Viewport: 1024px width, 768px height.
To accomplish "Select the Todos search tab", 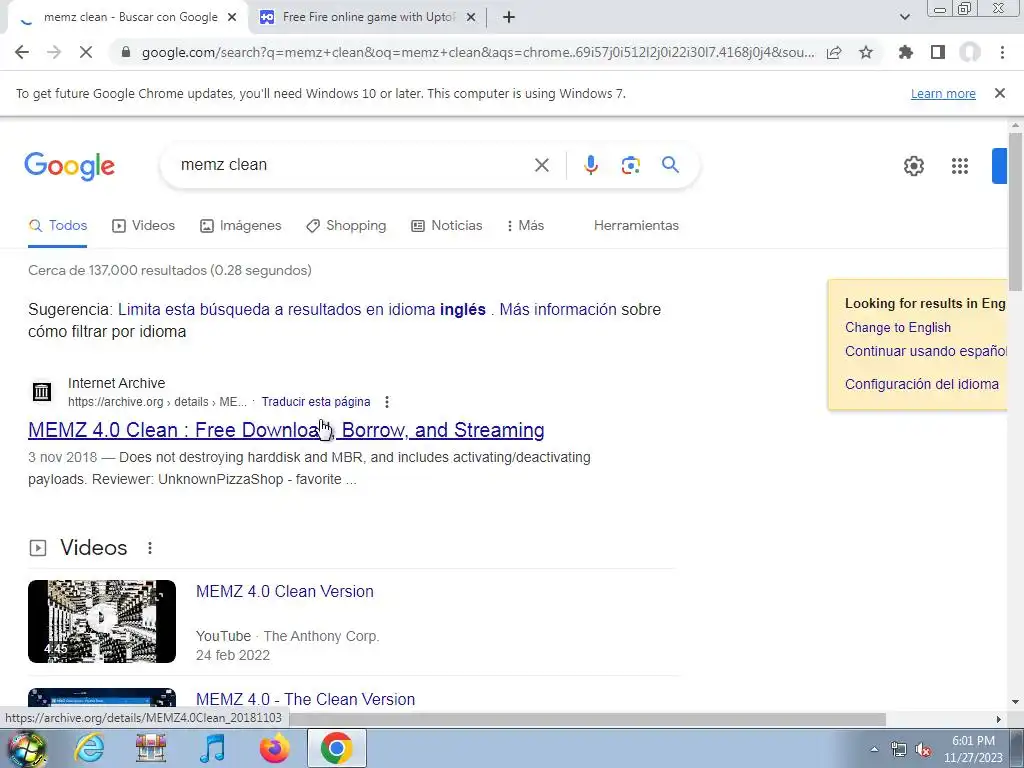I will [x=57, y=225].
